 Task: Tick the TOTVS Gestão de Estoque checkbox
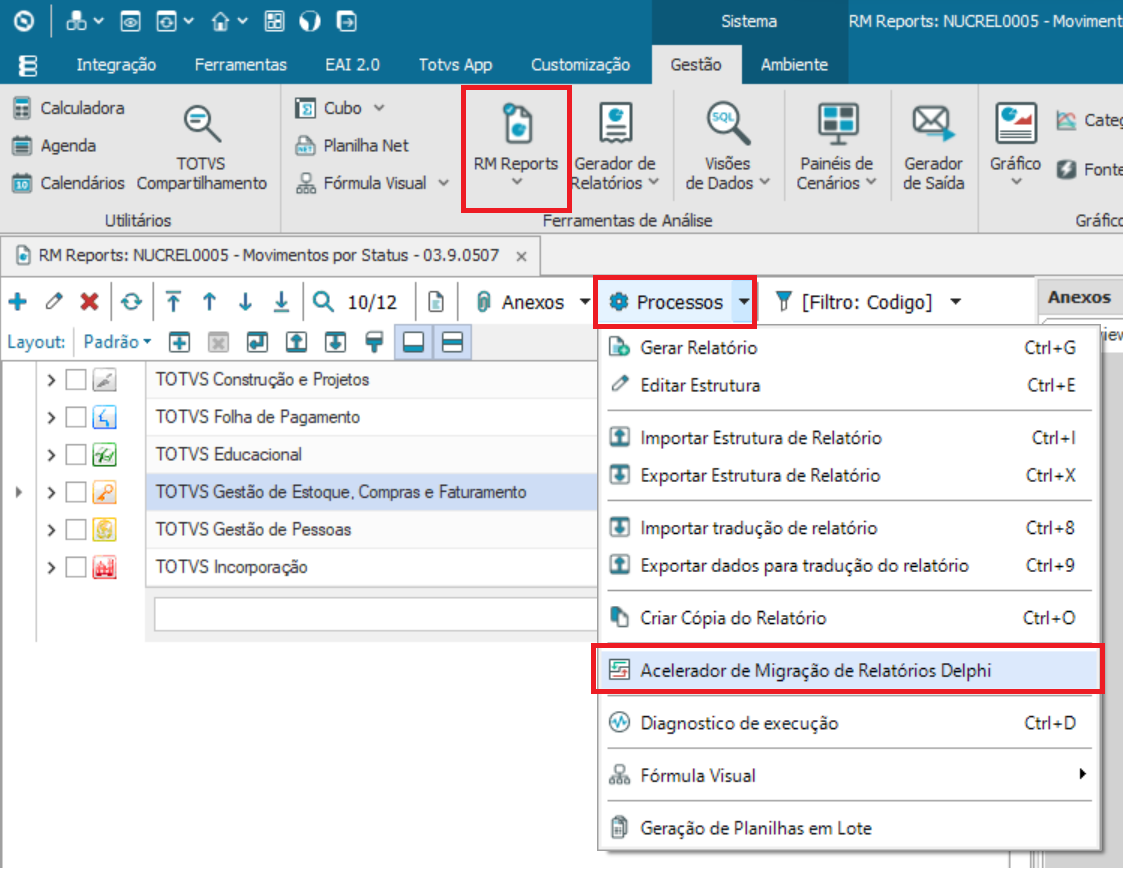pyautogui.click(x=75, y=492)
